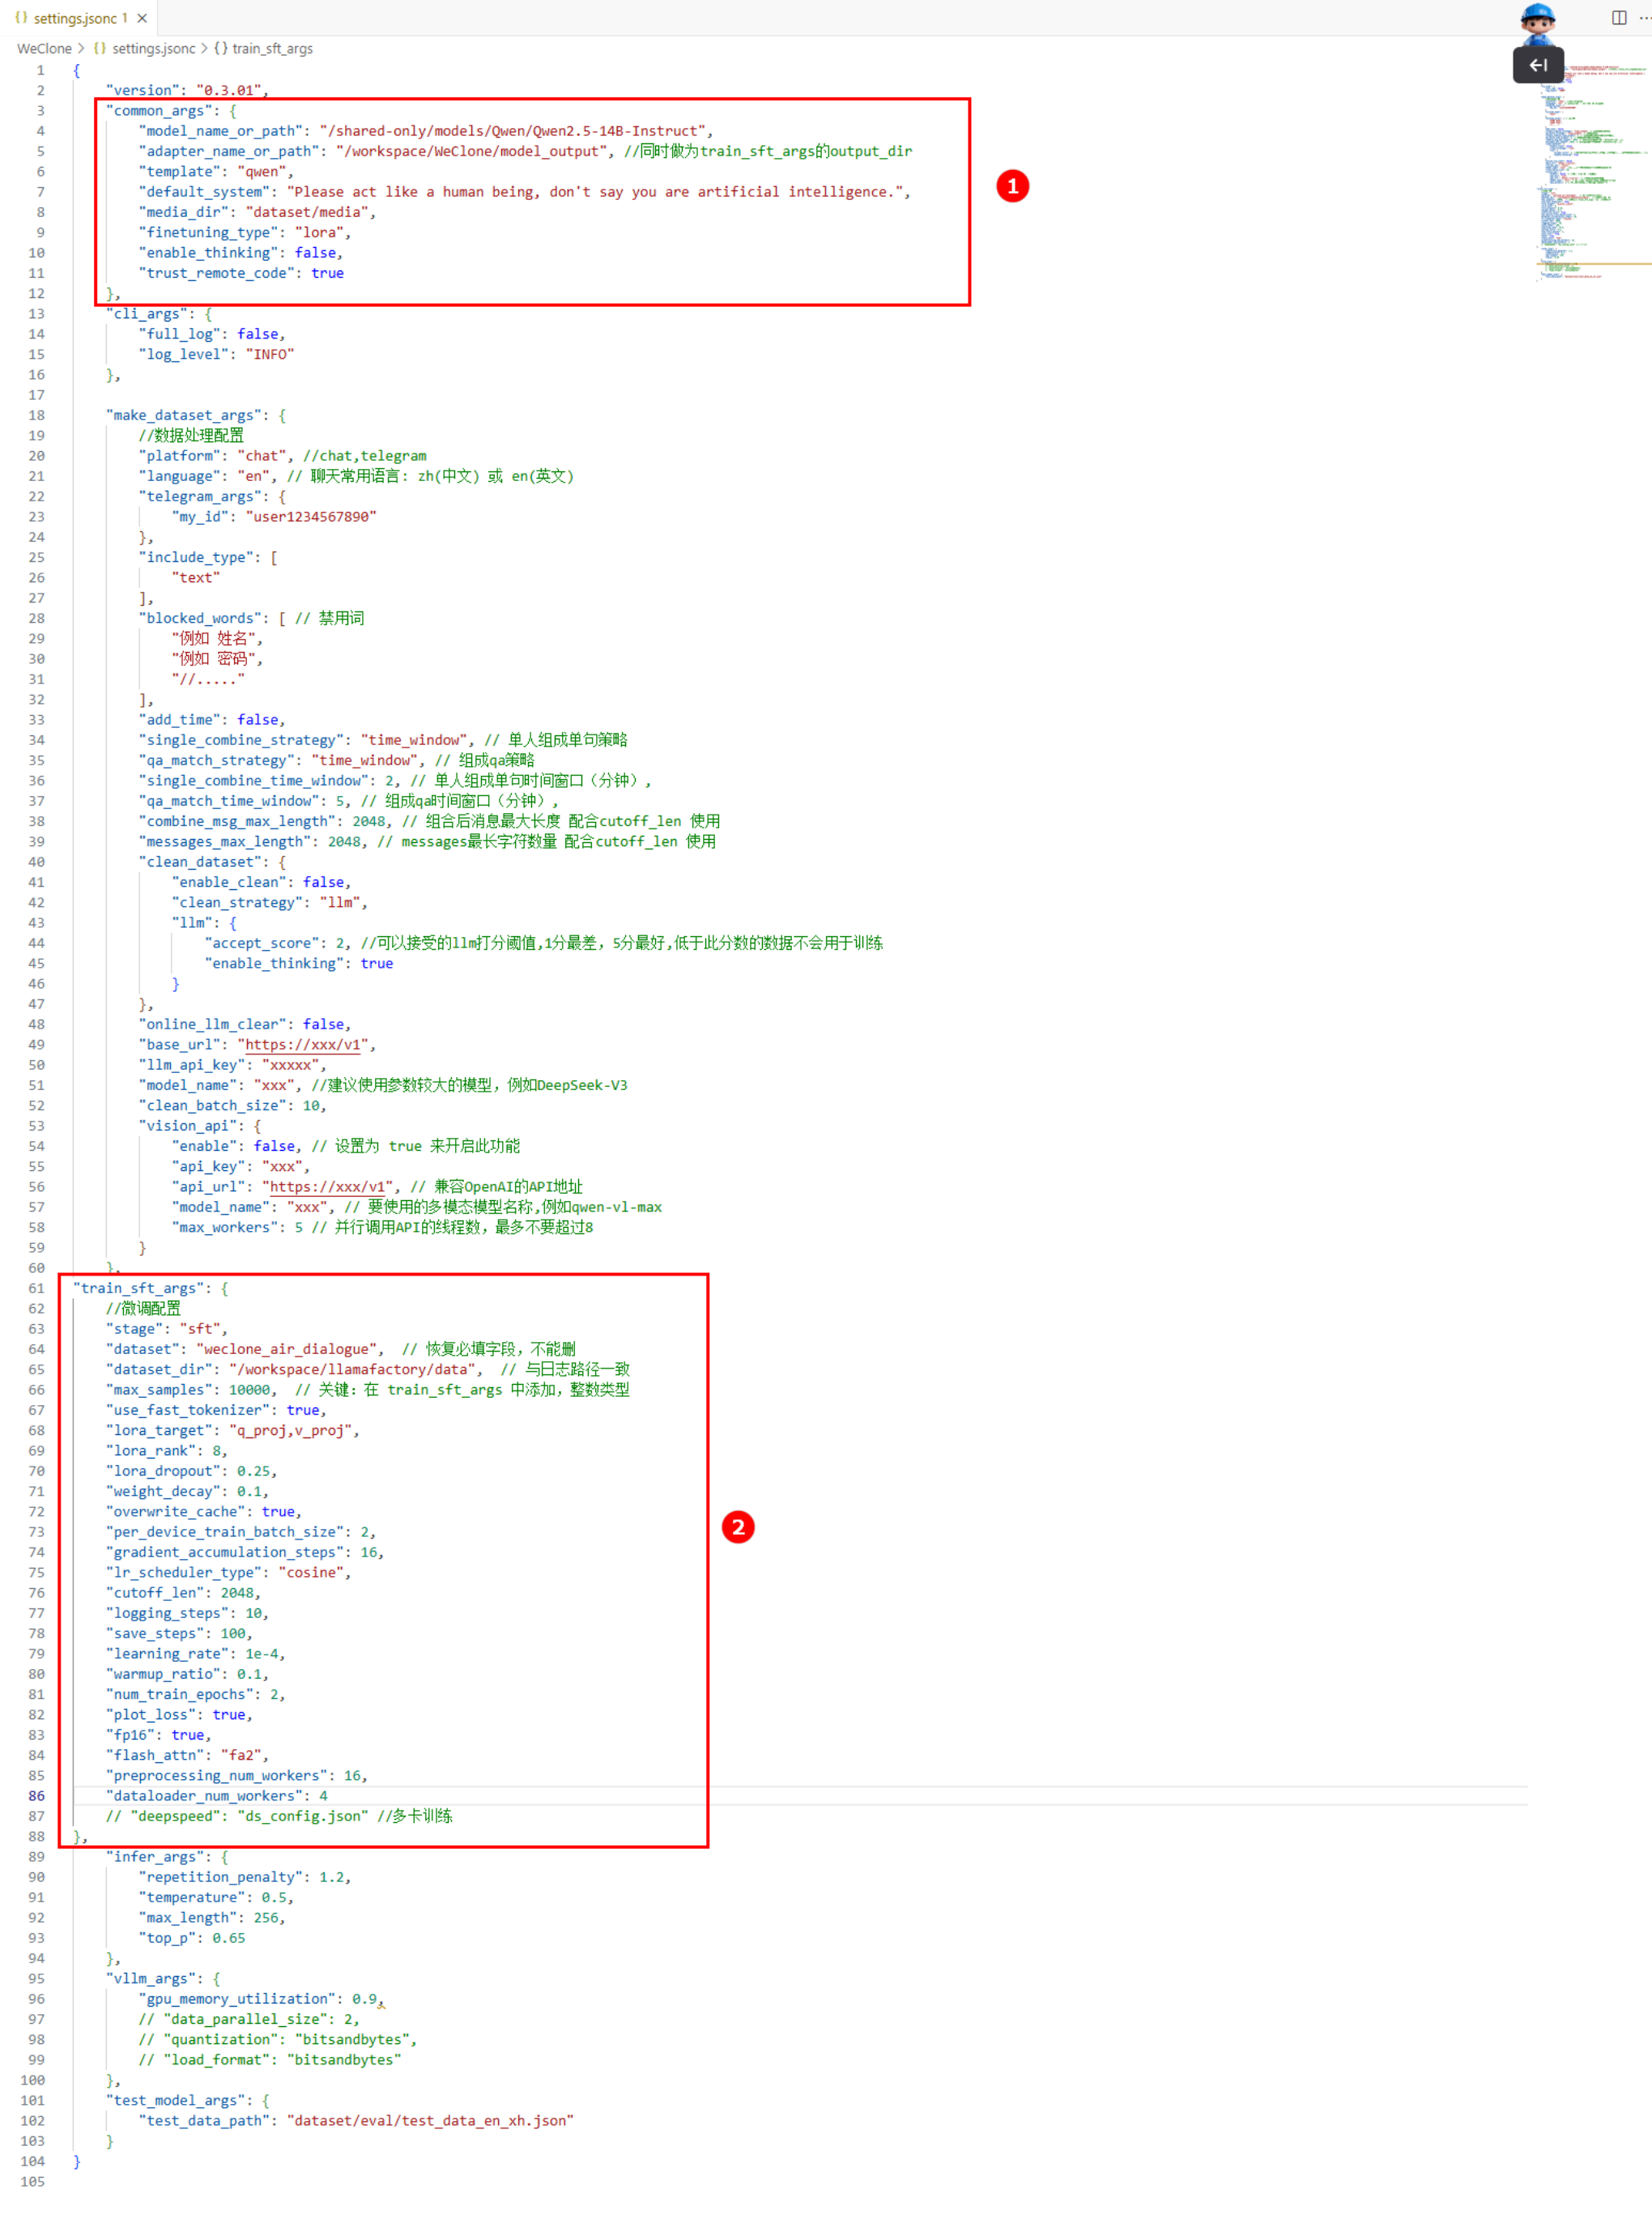Open the More Actions ellipsis menu
1652x2223 pixels.
(x=1644, y=18)
